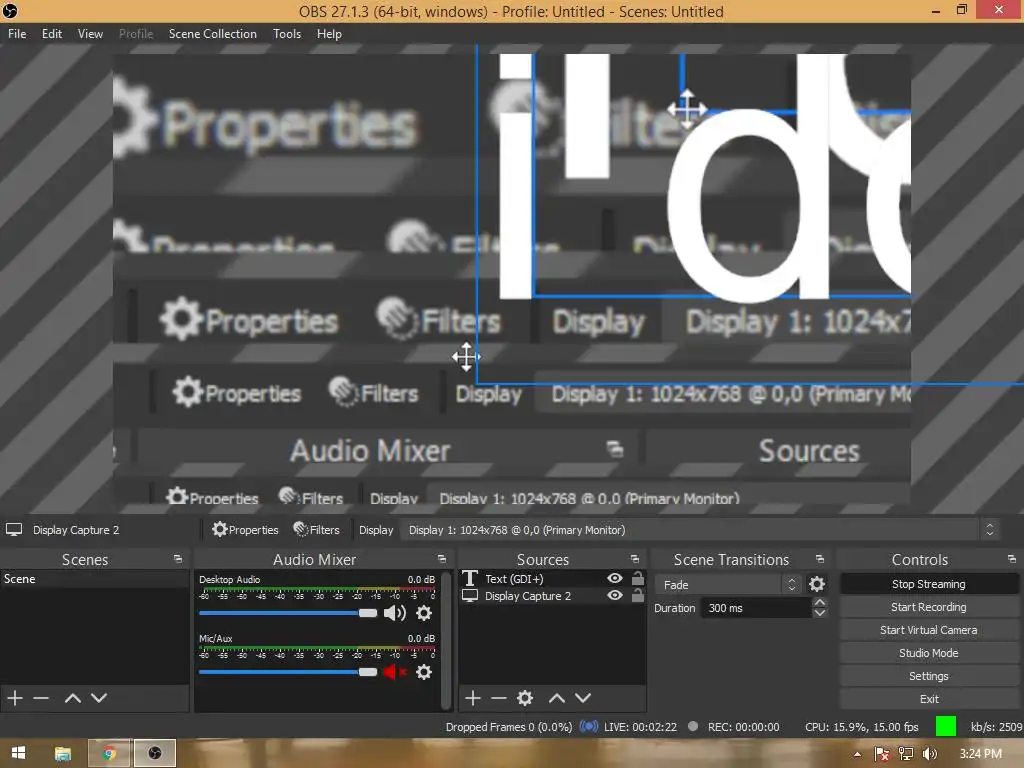Image resolution: width=1024 pixels, height=768 pixels.
Task: Open the Display selection dropdown
Action: (x=700, y=530)
